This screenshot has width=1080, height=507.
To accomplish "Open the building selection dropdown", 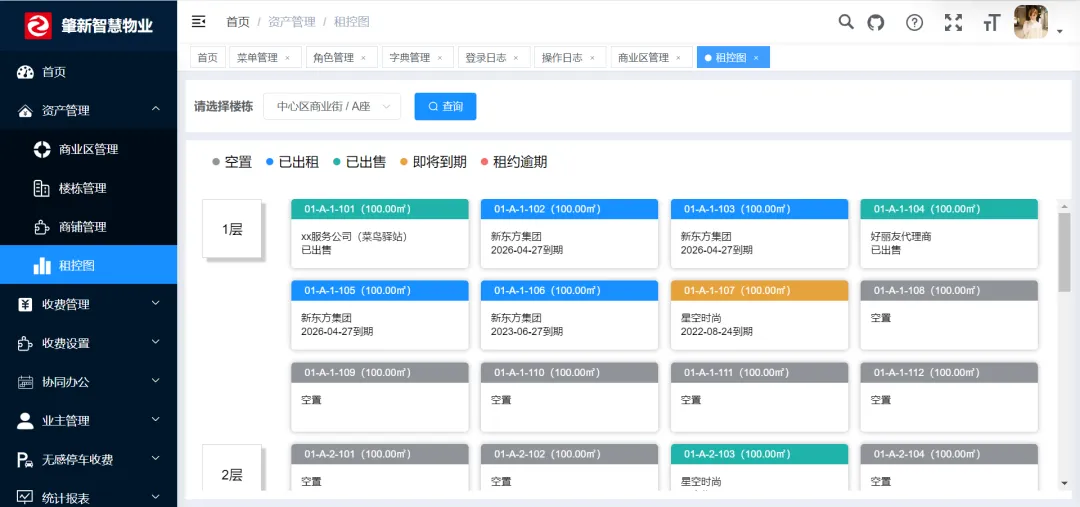I will 332,106.
